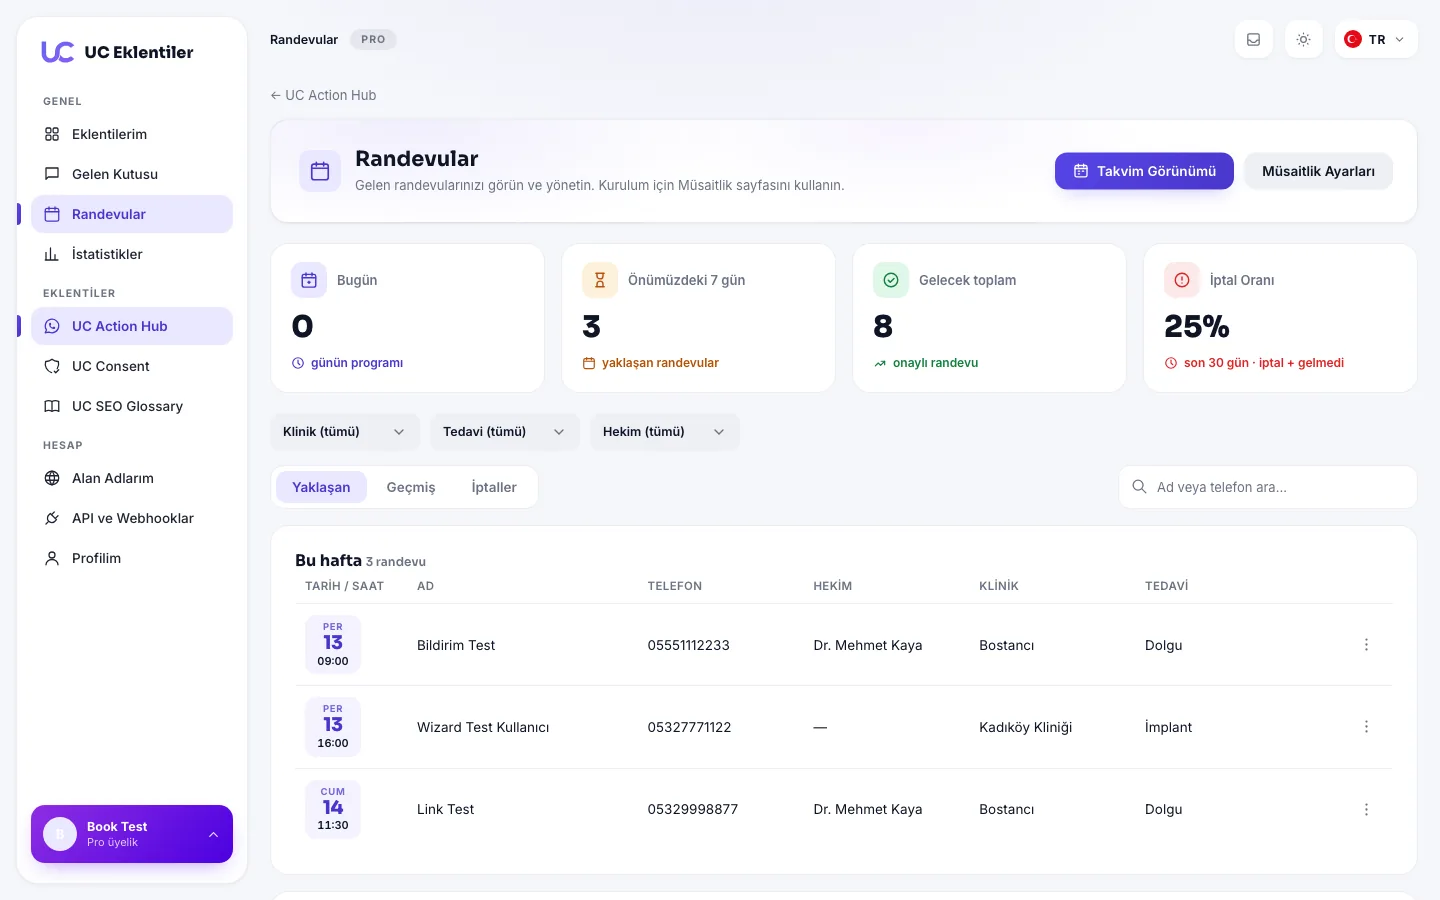Image resolution: width=1440 pixels, height=900 pixels.
Task: Open API ve Webhooklar in sidebar
Action: [132, 518]
